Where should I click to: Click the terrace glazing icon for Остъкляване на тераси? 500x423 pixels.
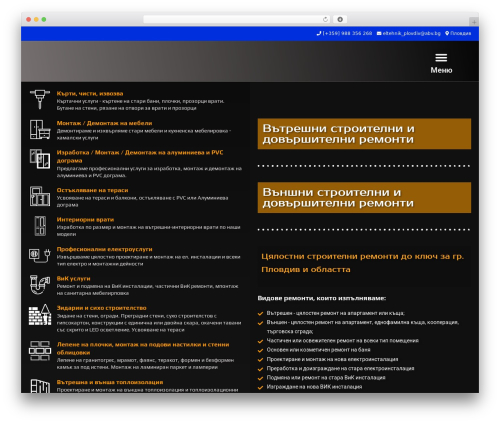pyautogui.click(x=40, y=196)
